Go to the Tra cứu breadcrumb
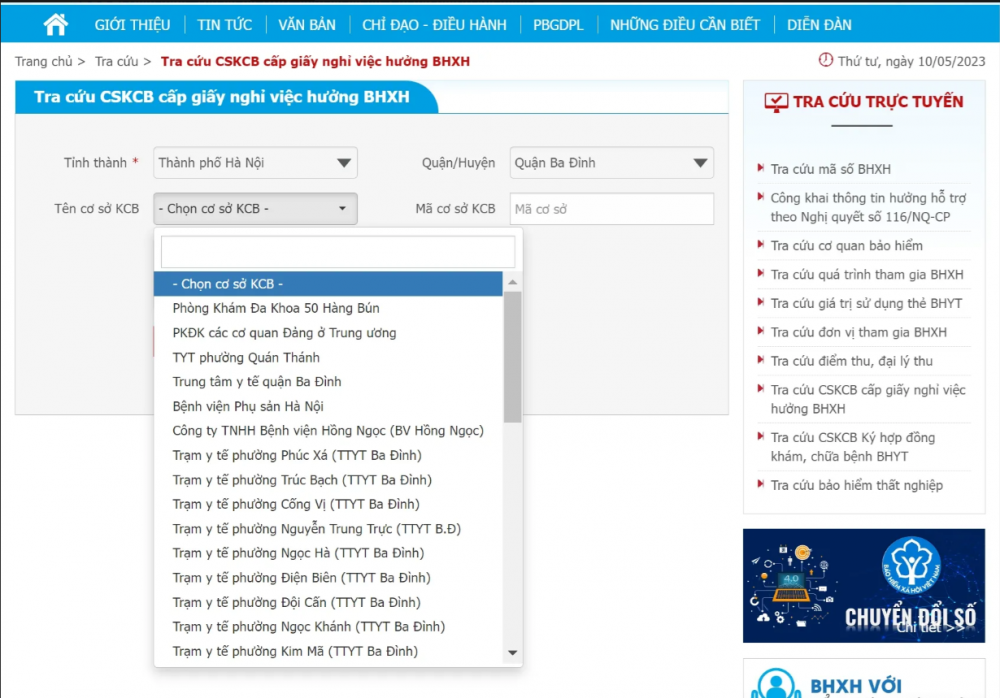Image resolution: width=1000 pixels, height=698 pixels. (x=116, y=61)
